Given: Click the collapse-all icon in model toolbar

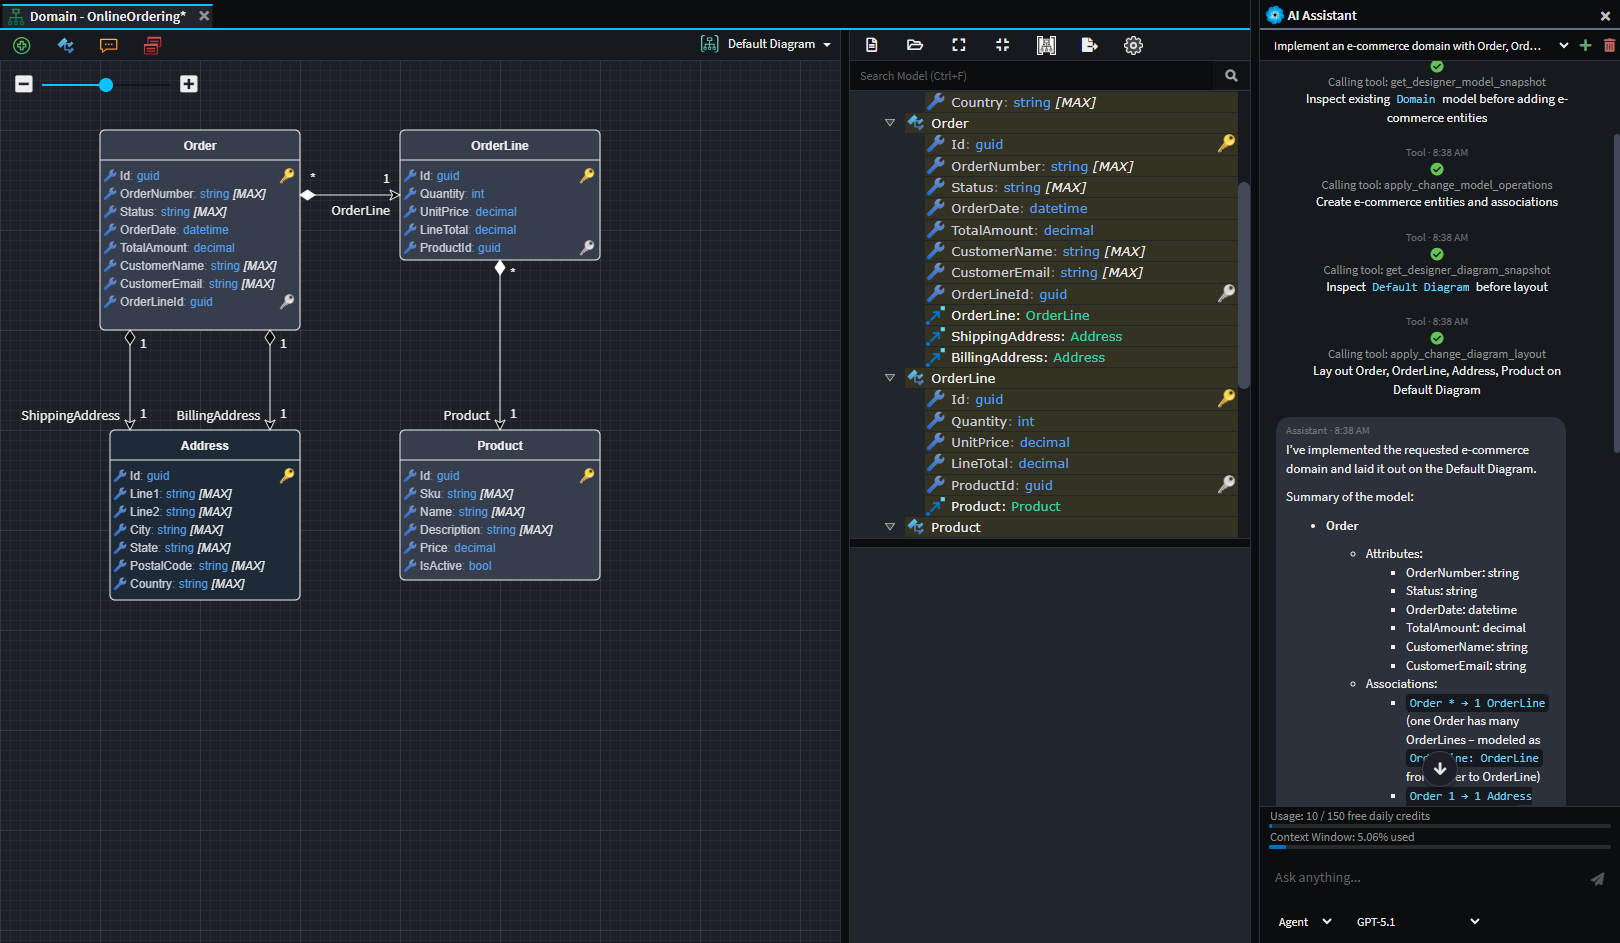Looking at the screenshot, I should 1003,45.
